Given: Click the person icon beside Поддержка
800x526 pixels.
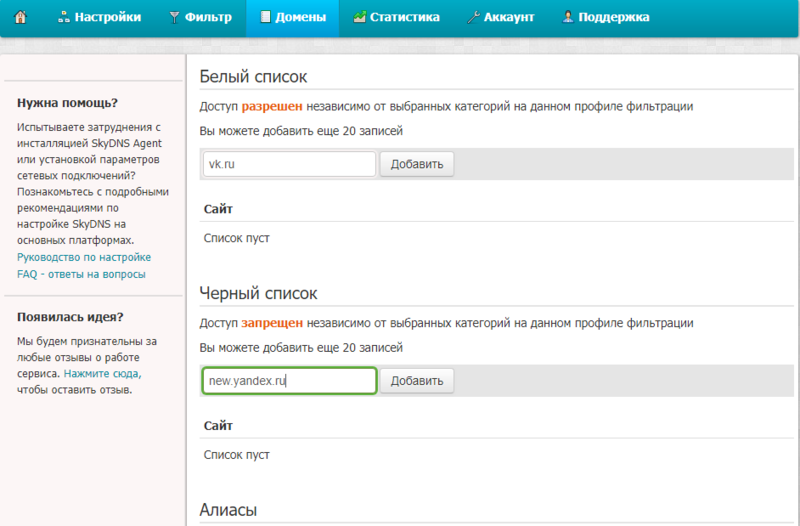Looking at the screenshot, I should pos(568,17).
